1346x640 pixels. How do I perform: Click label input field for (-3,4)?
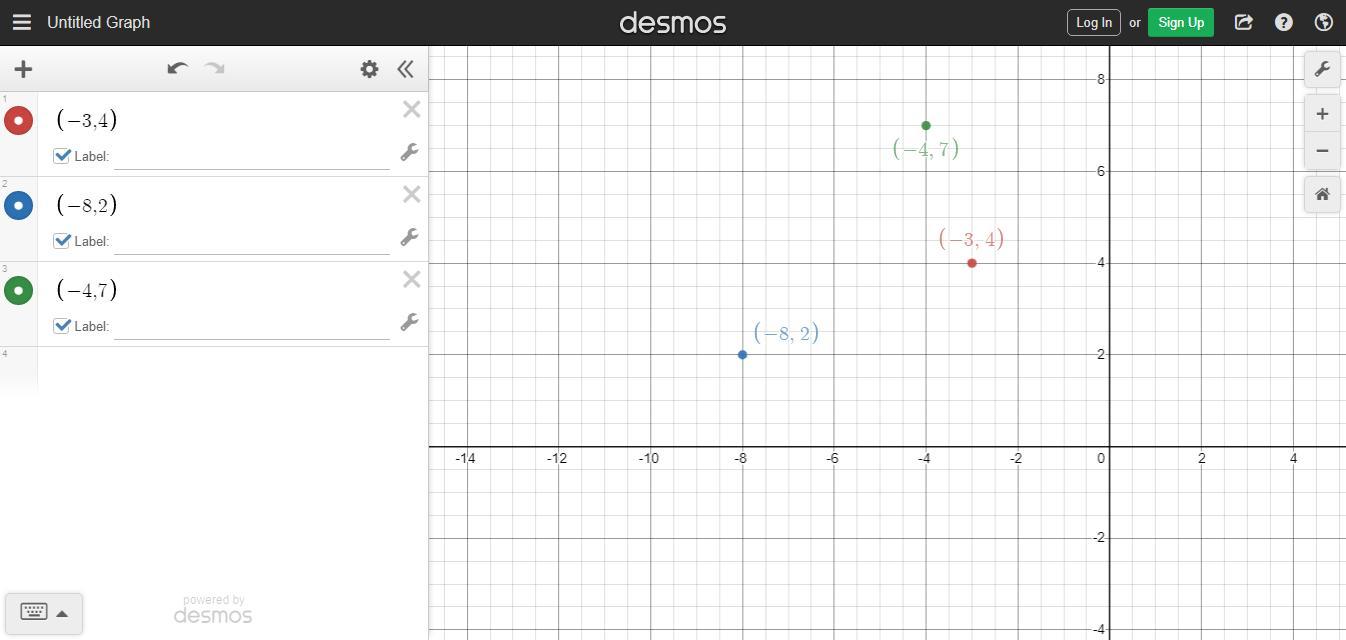[252, 157]
